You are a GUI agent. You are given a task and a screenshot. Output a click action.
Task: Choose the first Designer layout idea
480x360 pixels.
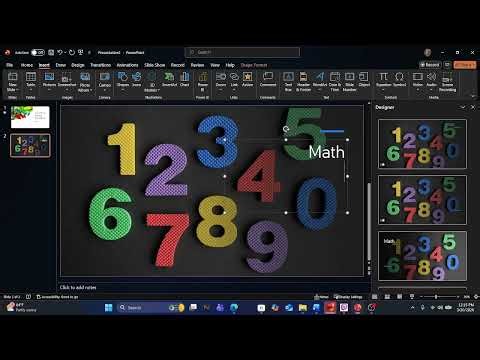tap(422, 144)
